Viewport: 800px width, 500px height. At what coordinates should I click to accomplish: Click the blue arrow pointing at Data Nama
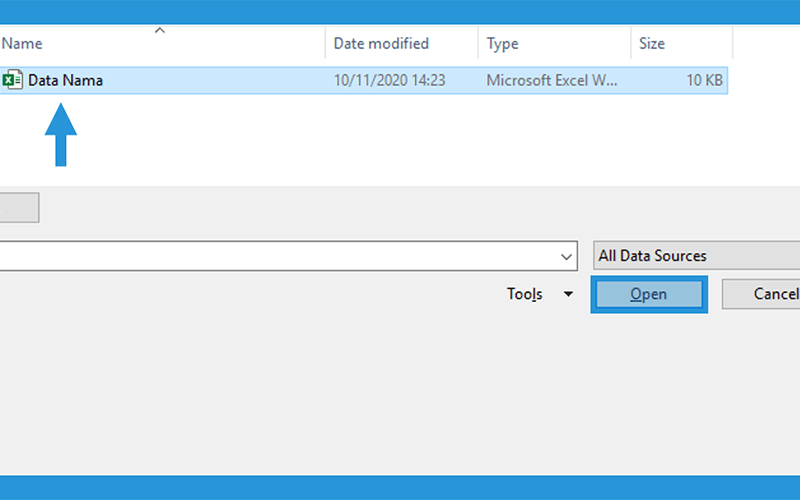click(x=61, y=135)
